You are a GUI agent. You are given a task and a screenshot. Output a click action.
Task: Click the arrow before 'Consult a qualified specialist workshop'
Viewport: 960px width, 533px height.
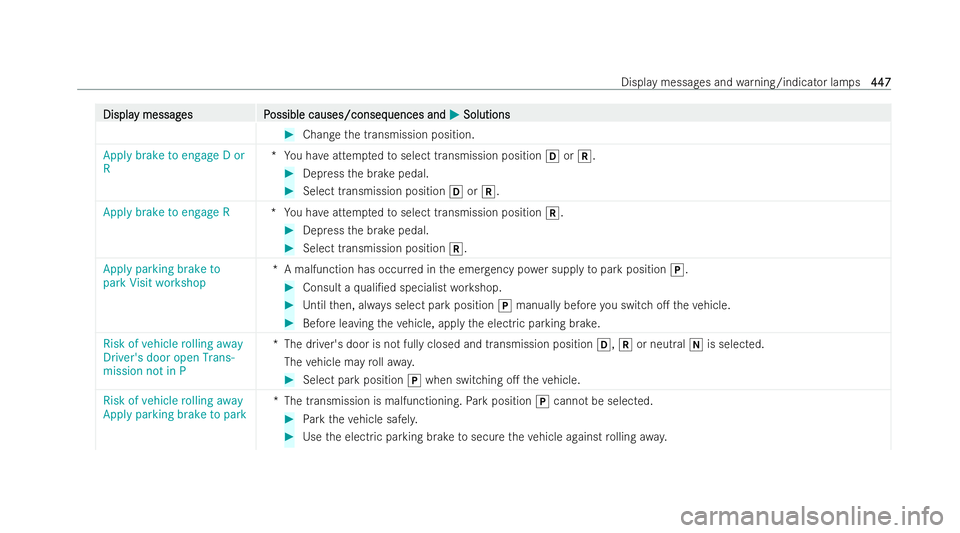click(x=290, y=288)
